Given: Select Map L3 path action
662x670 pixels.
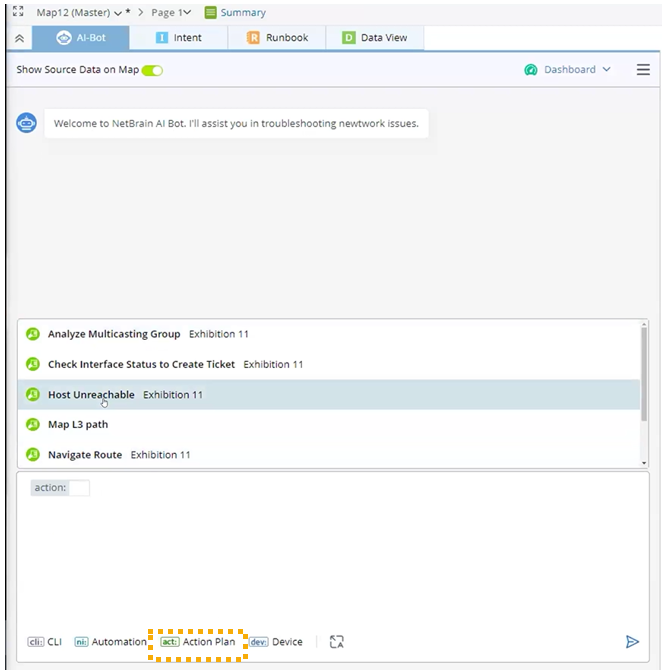Looking at the screenshot, I should 329,425.
